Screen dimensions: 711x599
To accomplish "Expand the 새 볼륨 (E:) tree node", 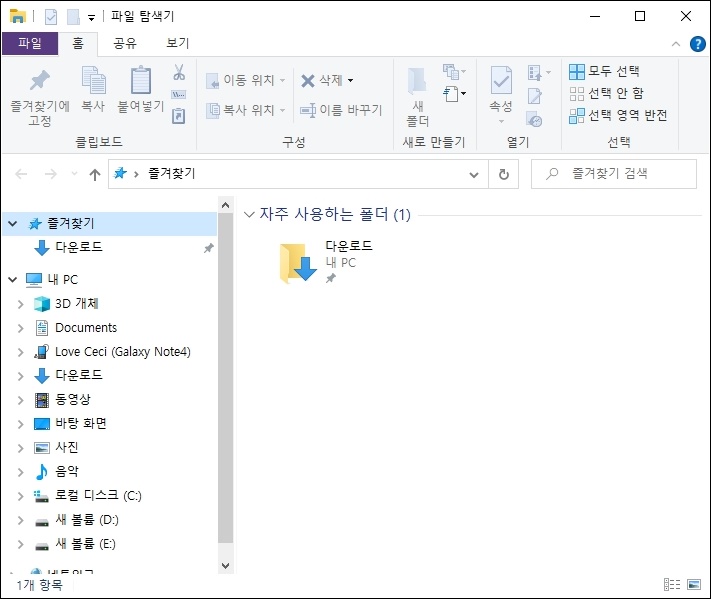I will coord(20,544).
